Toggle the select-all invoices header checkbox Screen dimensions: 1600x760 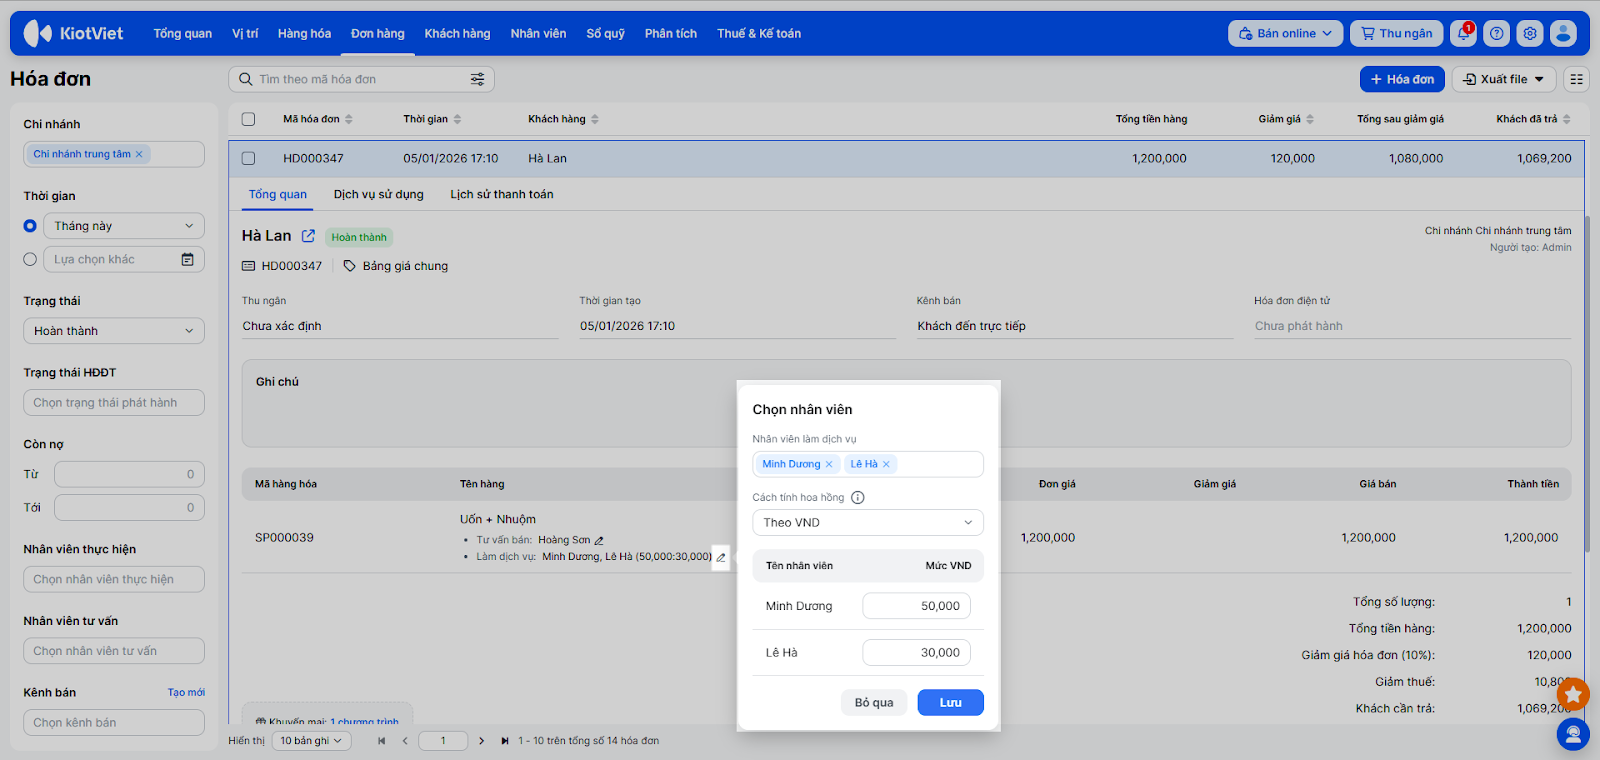click(x=248, y=119)
